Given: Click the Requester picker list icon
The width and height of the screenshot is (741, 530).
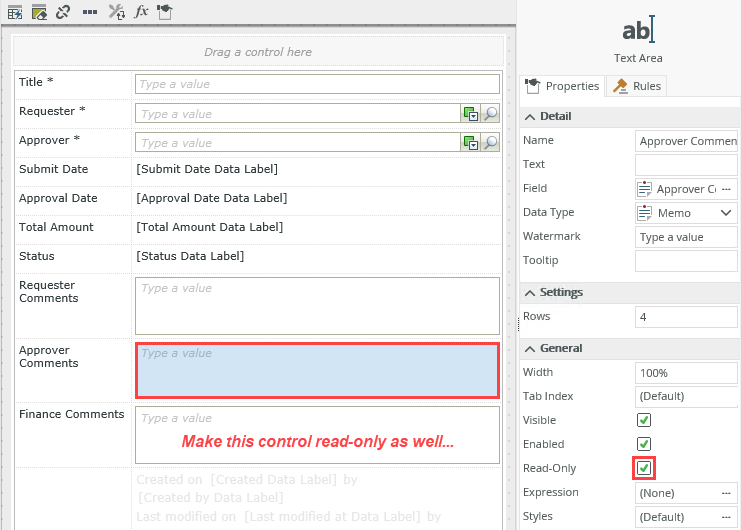Looking at the screenshot, I should click(471, 114).
